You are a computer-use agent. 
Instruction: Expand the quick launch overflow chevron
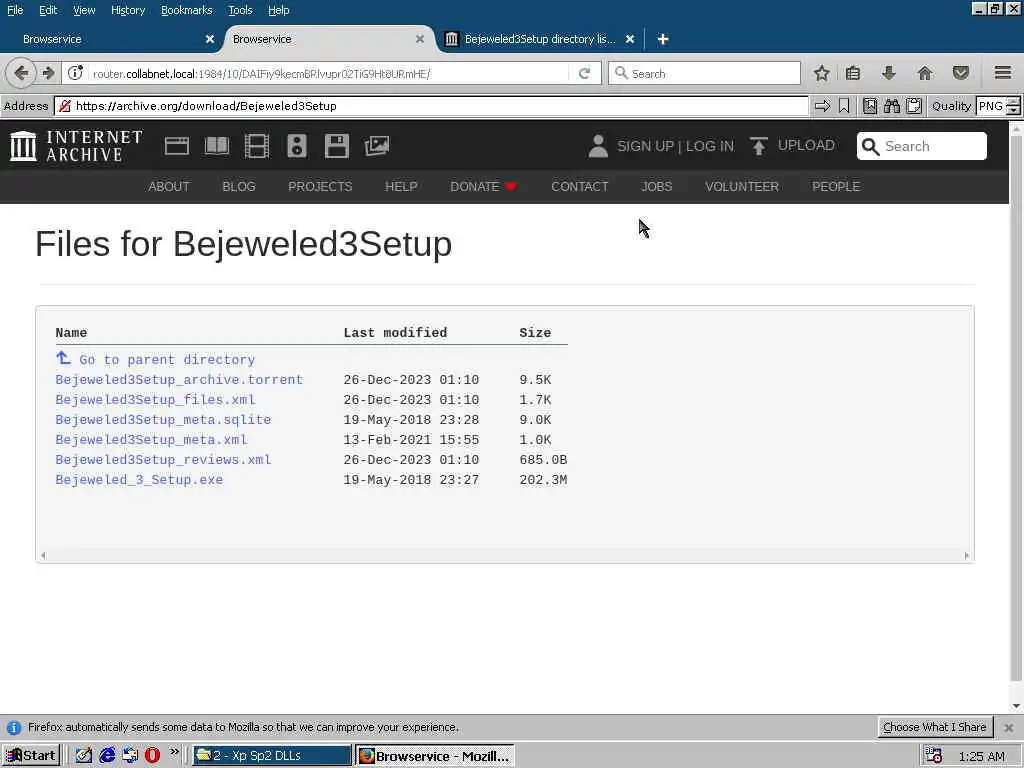click(x=174, y=752)
